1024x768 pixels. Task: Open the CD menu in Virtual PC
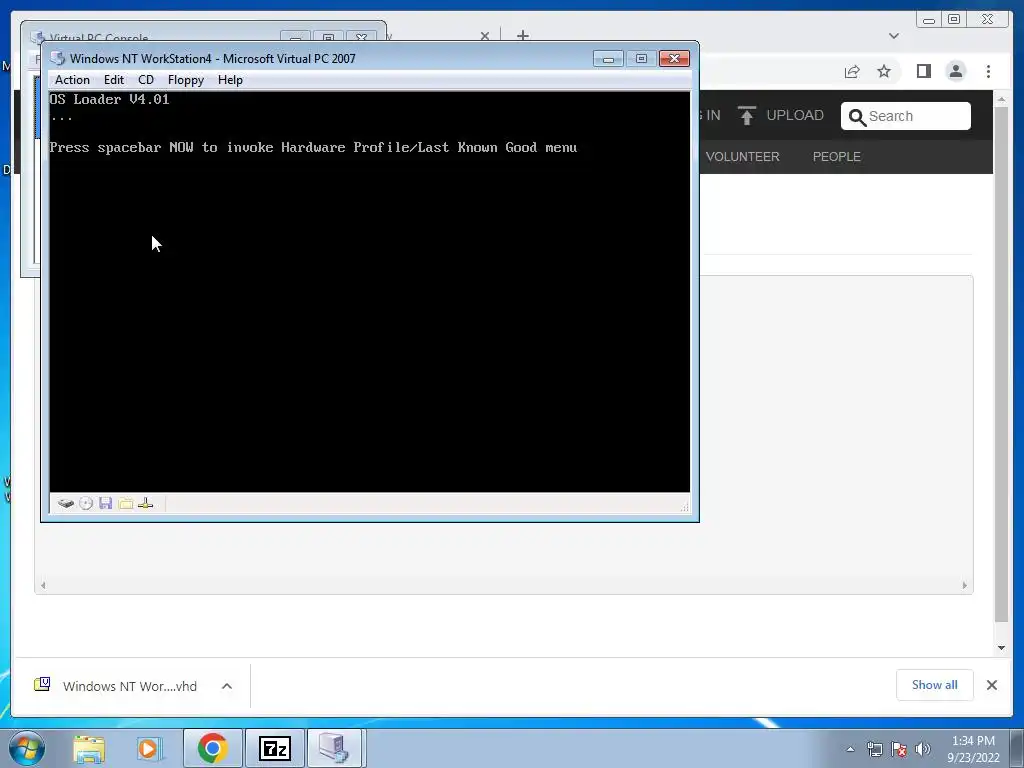point(146,80)
